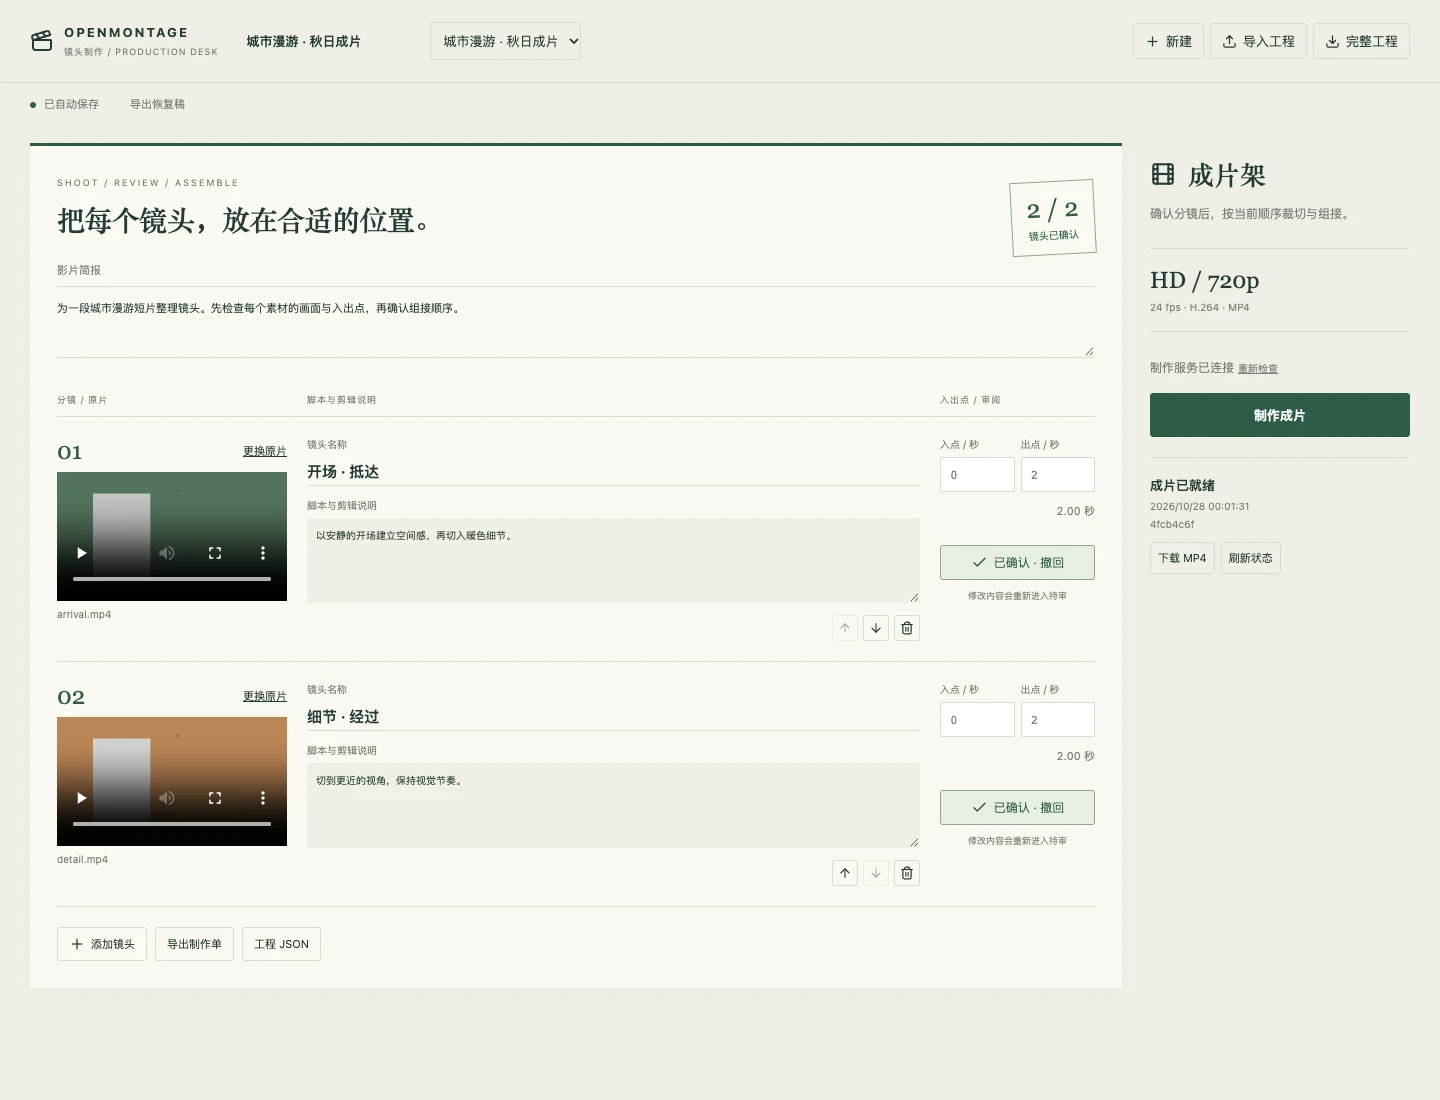Edit the shot name 细节 · 经过

(x=613, y=717)
